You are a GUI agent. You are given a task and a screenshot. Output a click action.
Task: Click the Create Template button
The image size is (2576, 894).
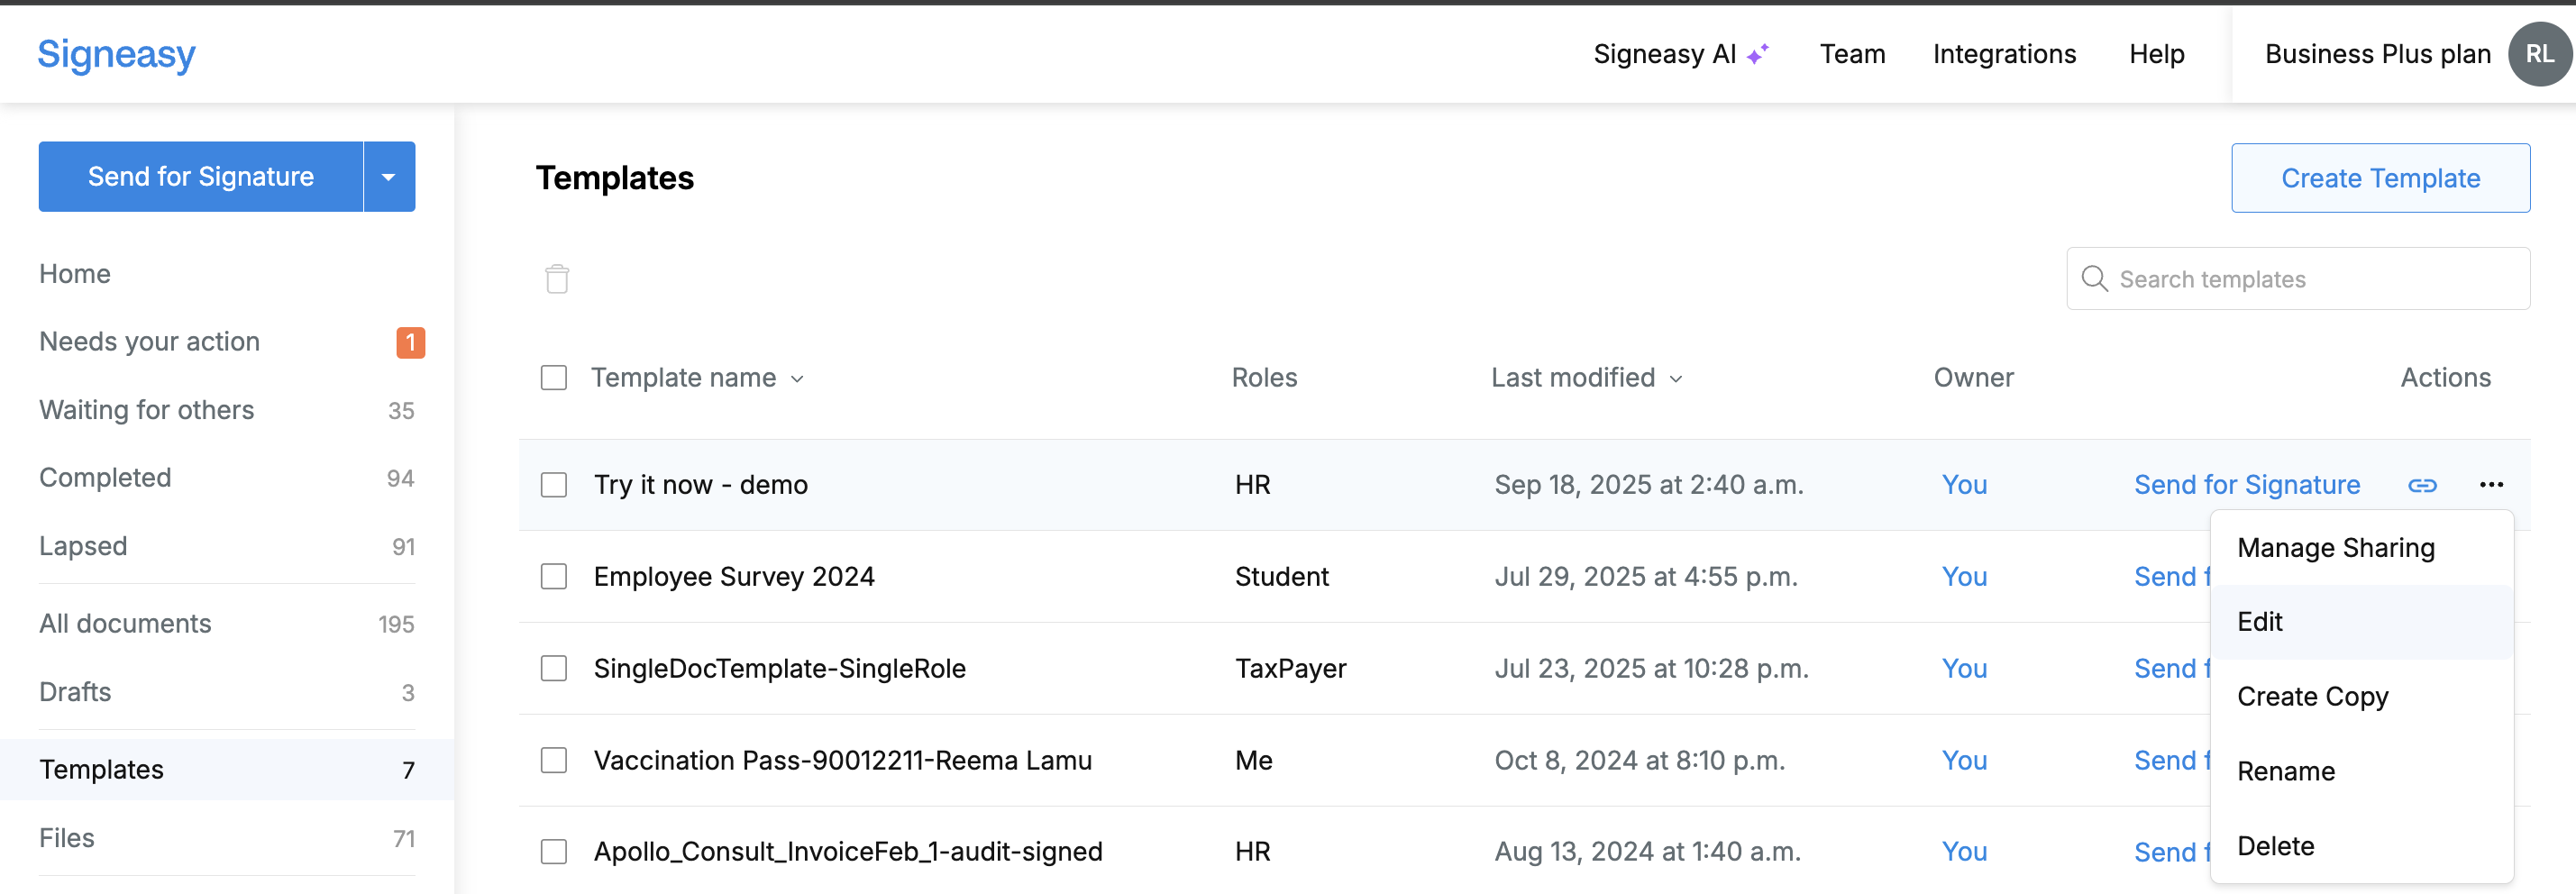tap(2380, 178)
